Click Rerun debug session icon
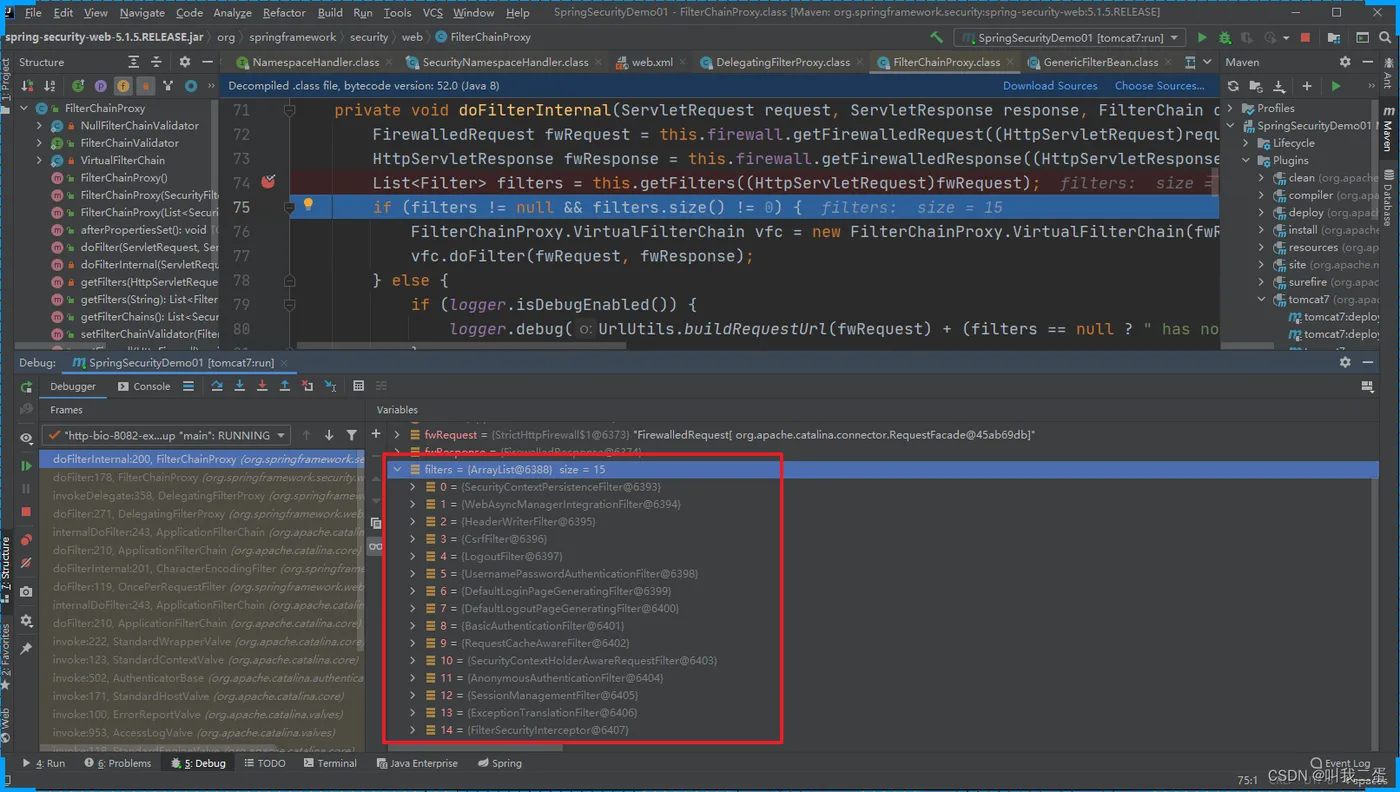 (x=26, y=387)
